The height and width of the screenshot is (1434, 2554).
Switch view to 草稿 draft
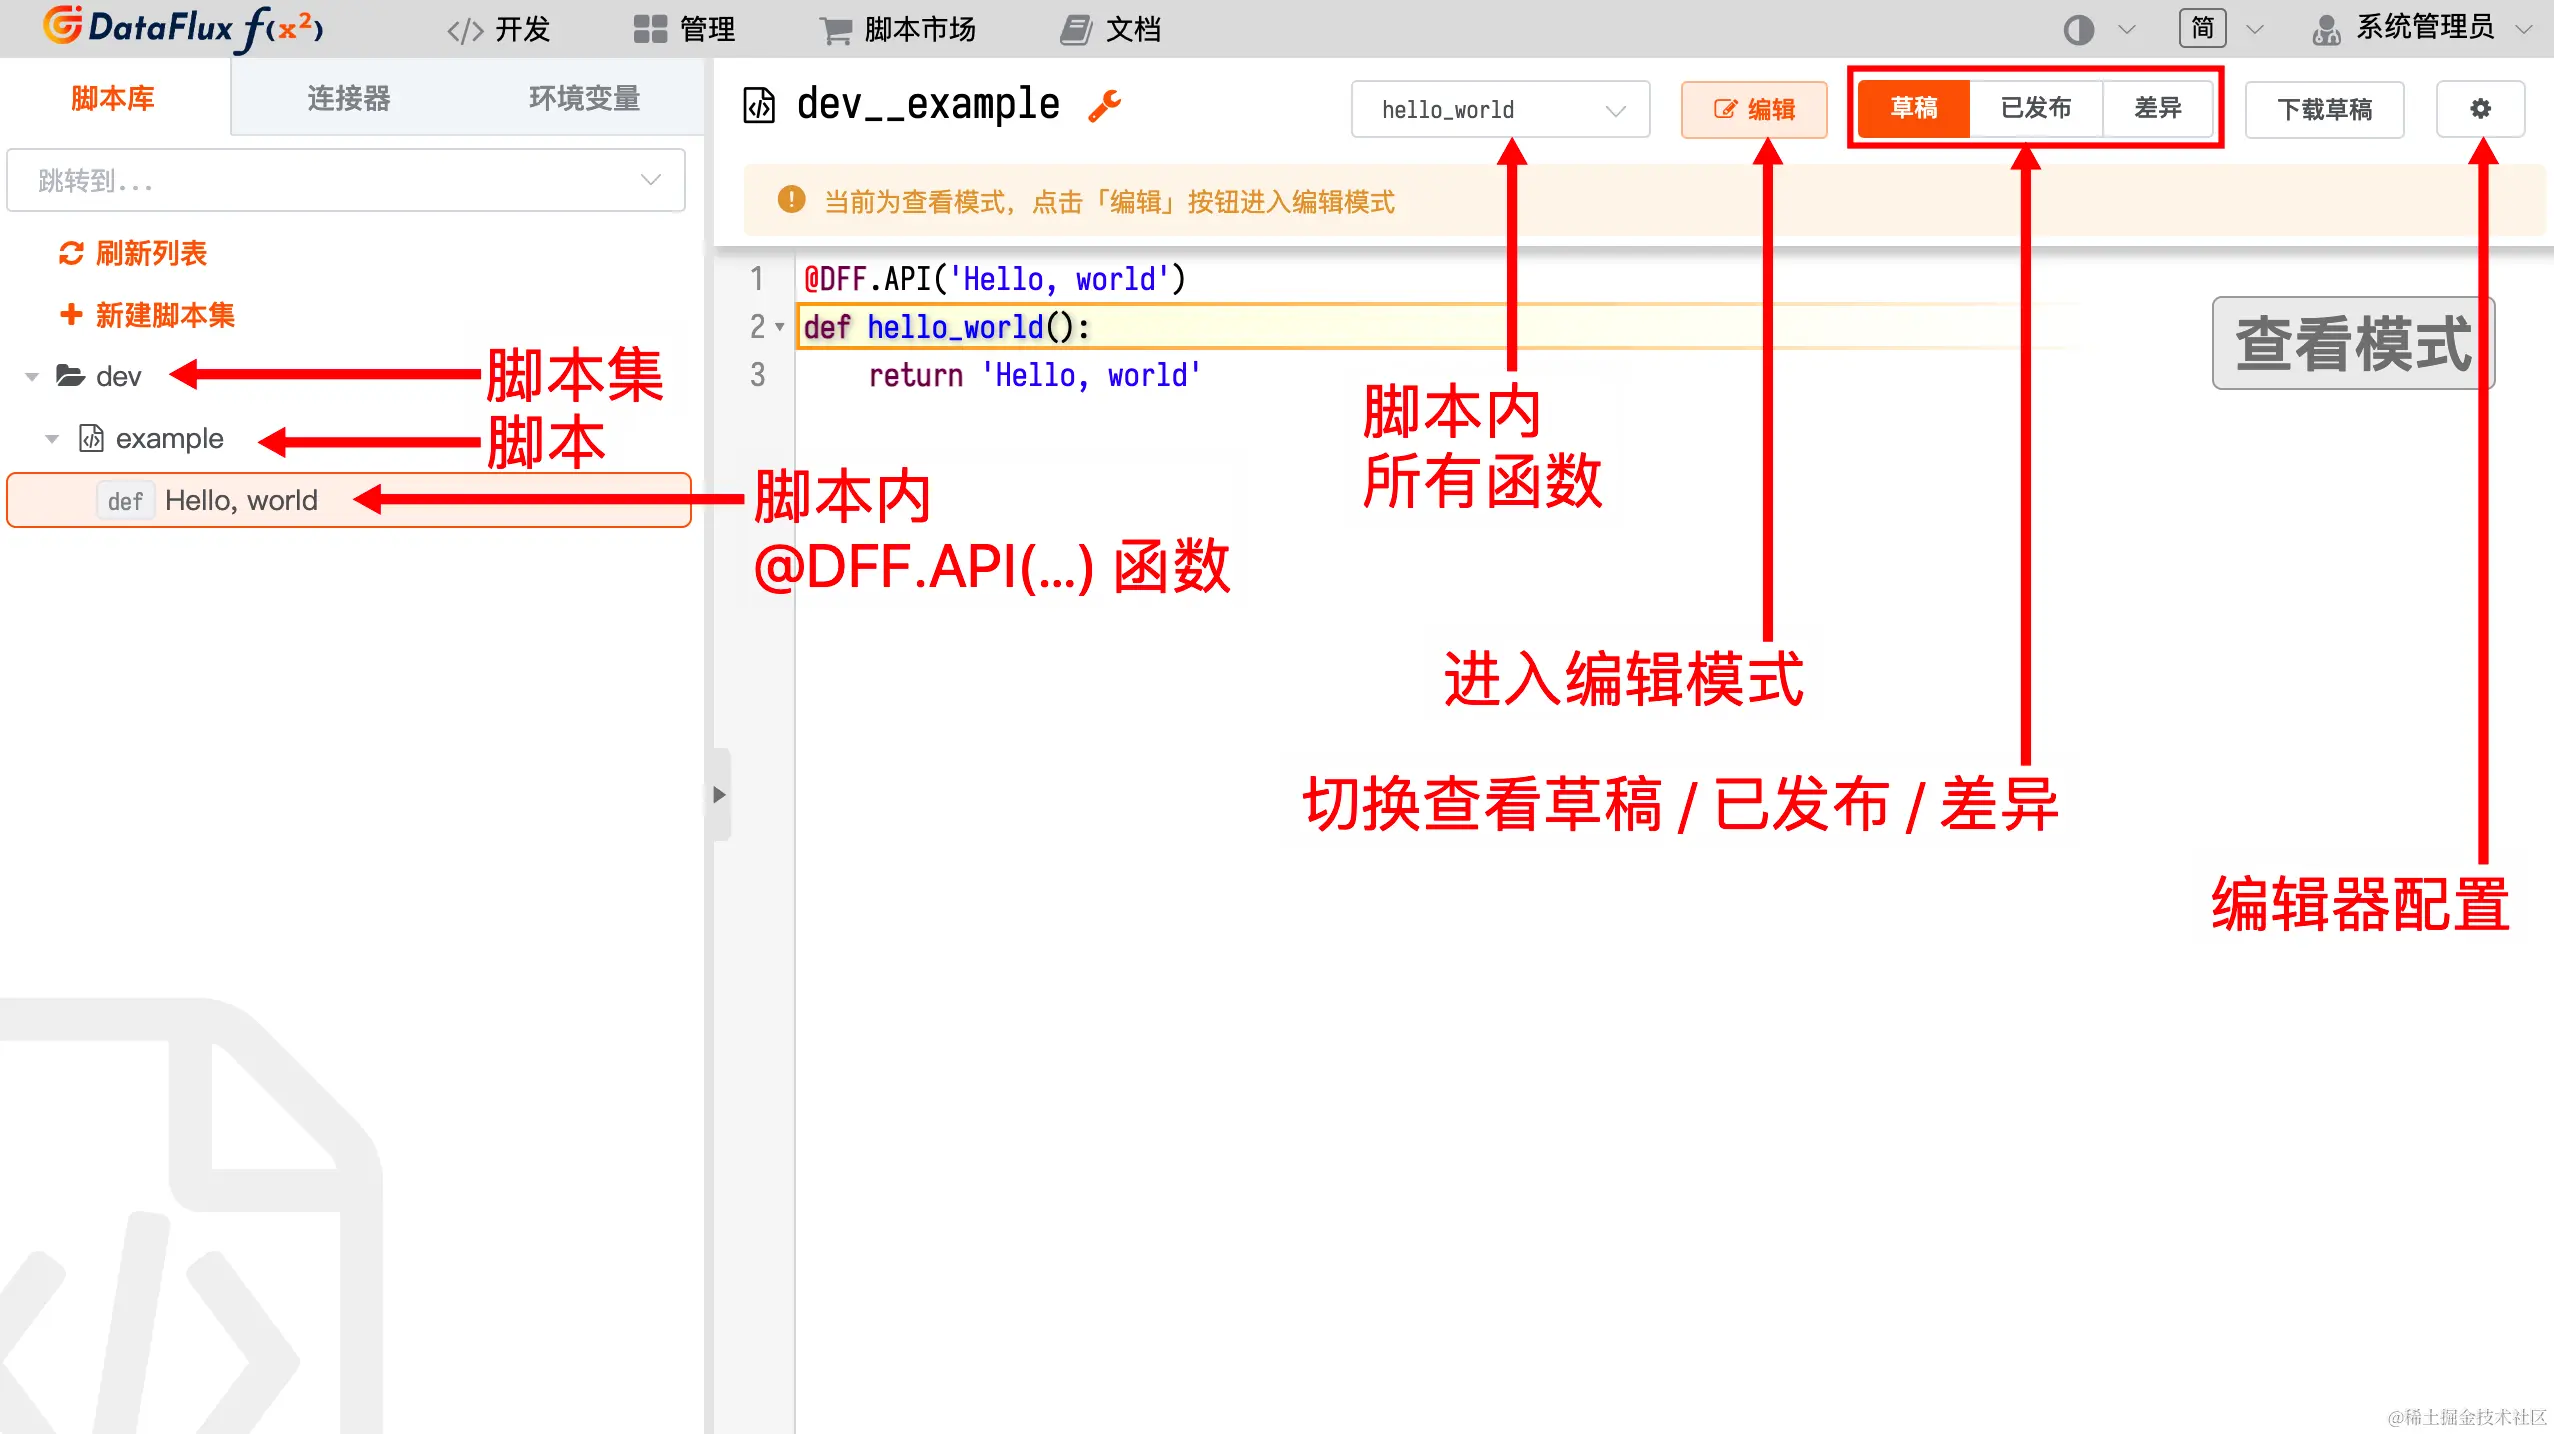[1914, 108]
